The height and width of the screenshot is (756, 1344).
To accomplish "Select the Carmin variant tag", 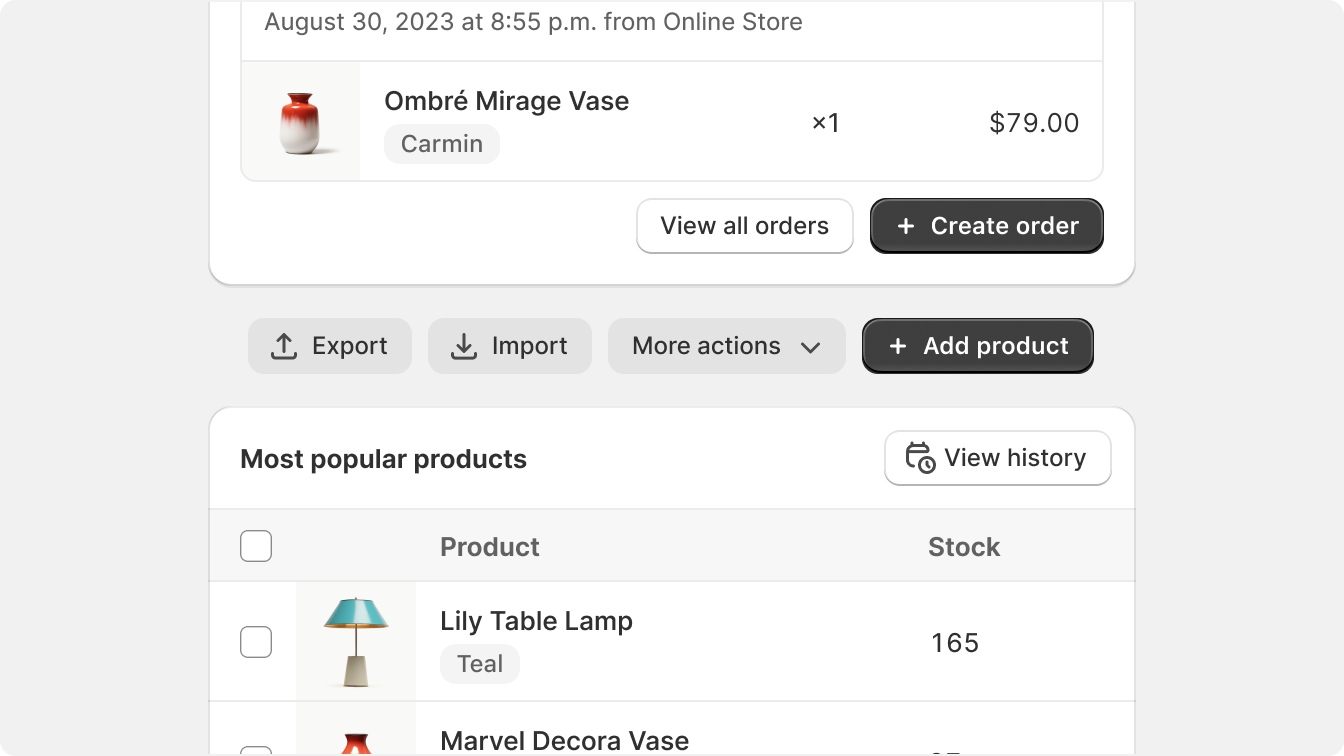I will (442, 144).
